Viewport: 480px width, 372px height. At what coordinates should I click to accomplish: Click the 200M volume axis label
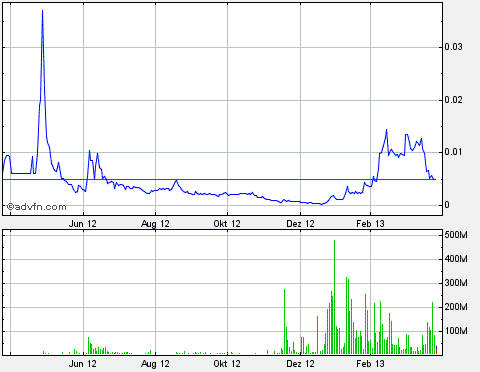point(456,307)
